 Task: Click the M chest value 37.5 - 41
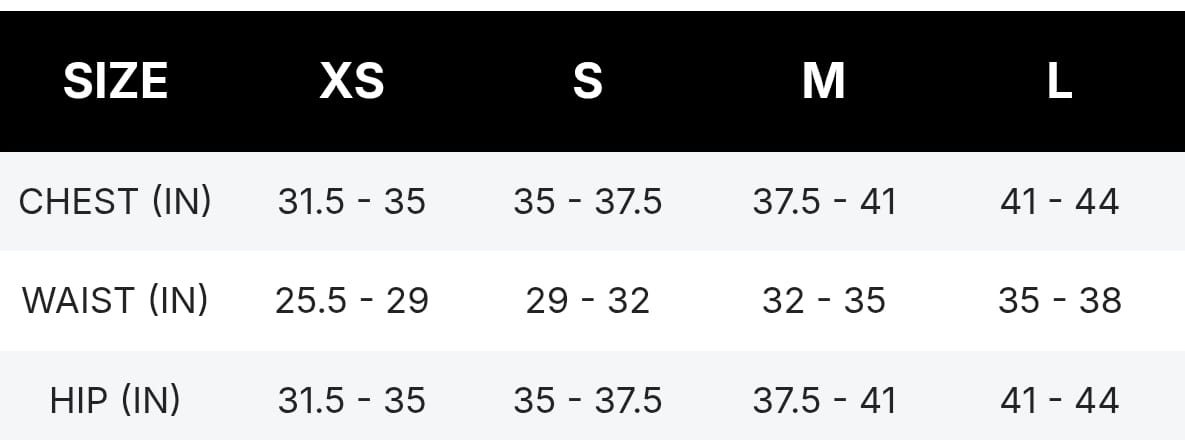click(x=824, y=201)
